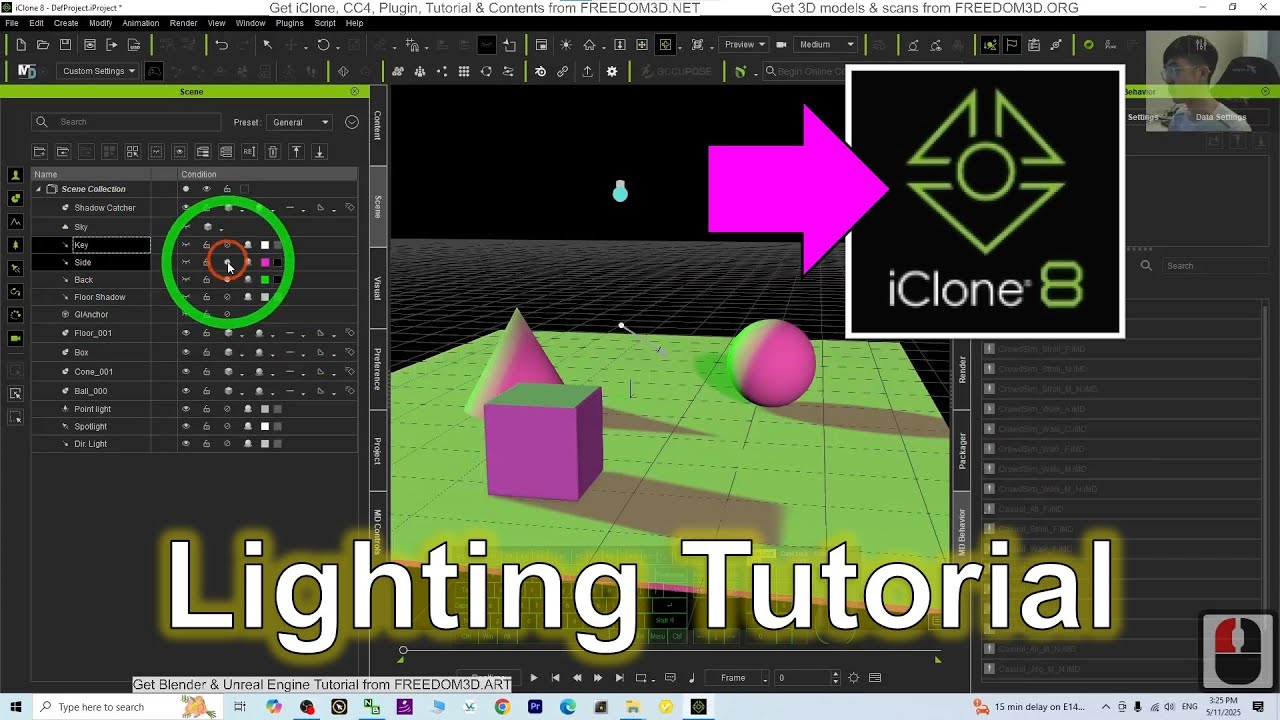This screenshot has height=720, width=1280.
Task: Click the Next Frame timeline button
Action: [x=598, y=678]
